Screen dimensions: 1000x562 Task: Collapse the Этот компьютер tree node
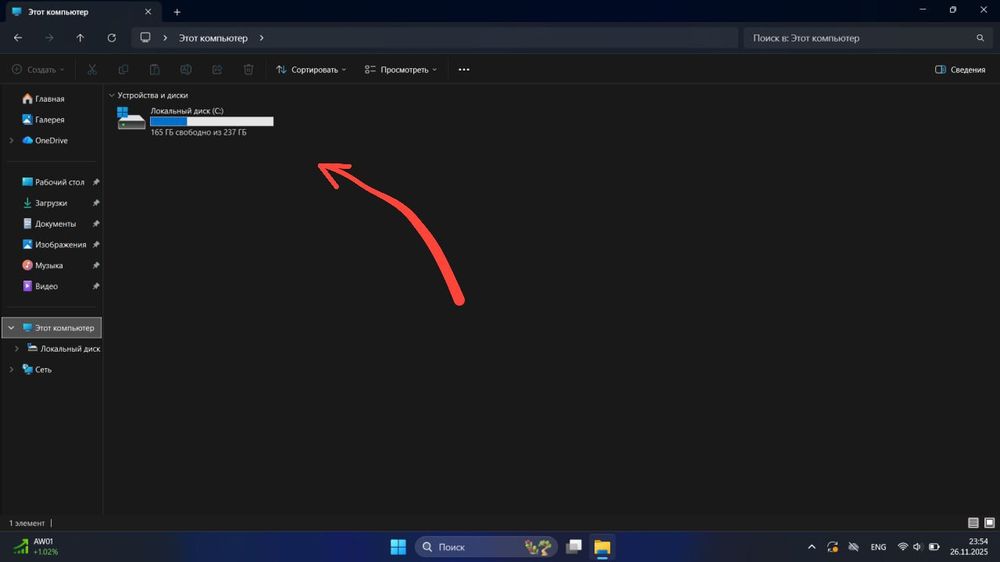[11, 328]
